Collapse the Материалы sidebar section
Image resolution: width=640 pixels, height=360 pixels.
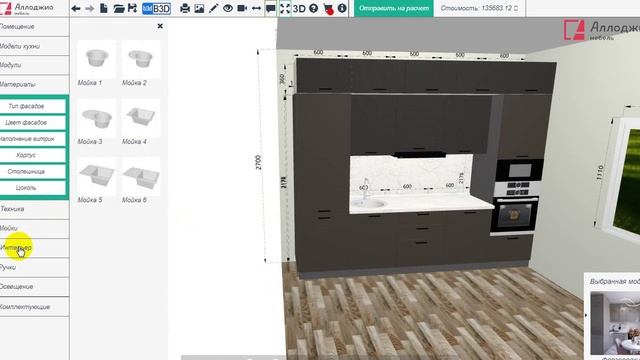click(34, 84)
